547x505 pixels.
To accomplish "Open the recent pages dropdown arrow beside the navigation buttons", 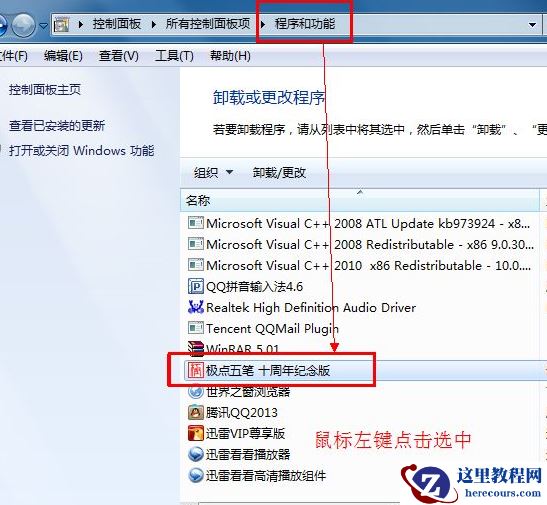I will point(44,26).
